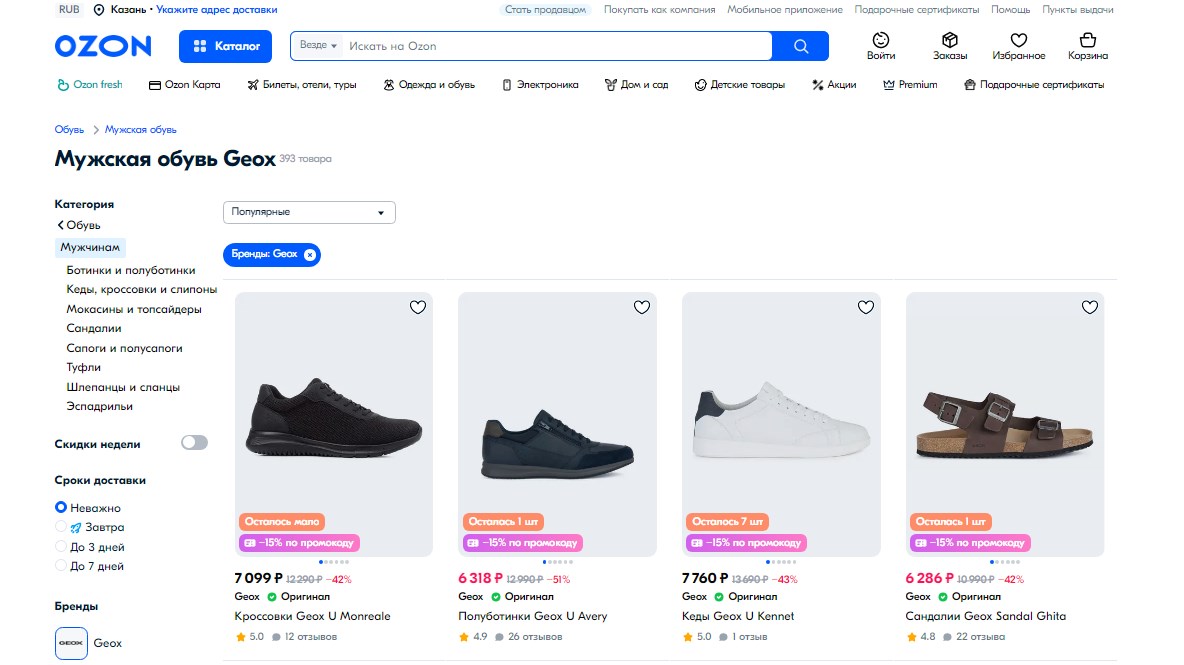Select the Туфли category
This screenshot has width=1184, height=665.
(83, 368)
